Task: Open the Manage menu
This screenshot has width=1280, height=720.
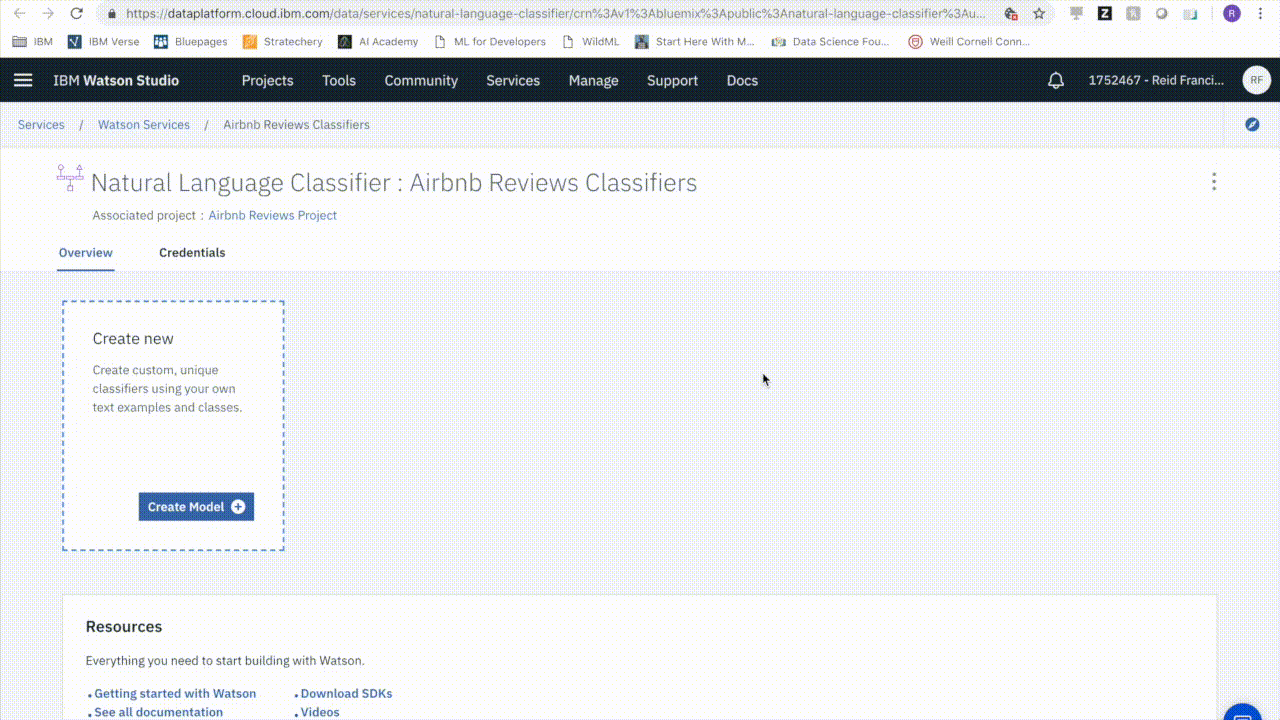Action: point(594,80)
